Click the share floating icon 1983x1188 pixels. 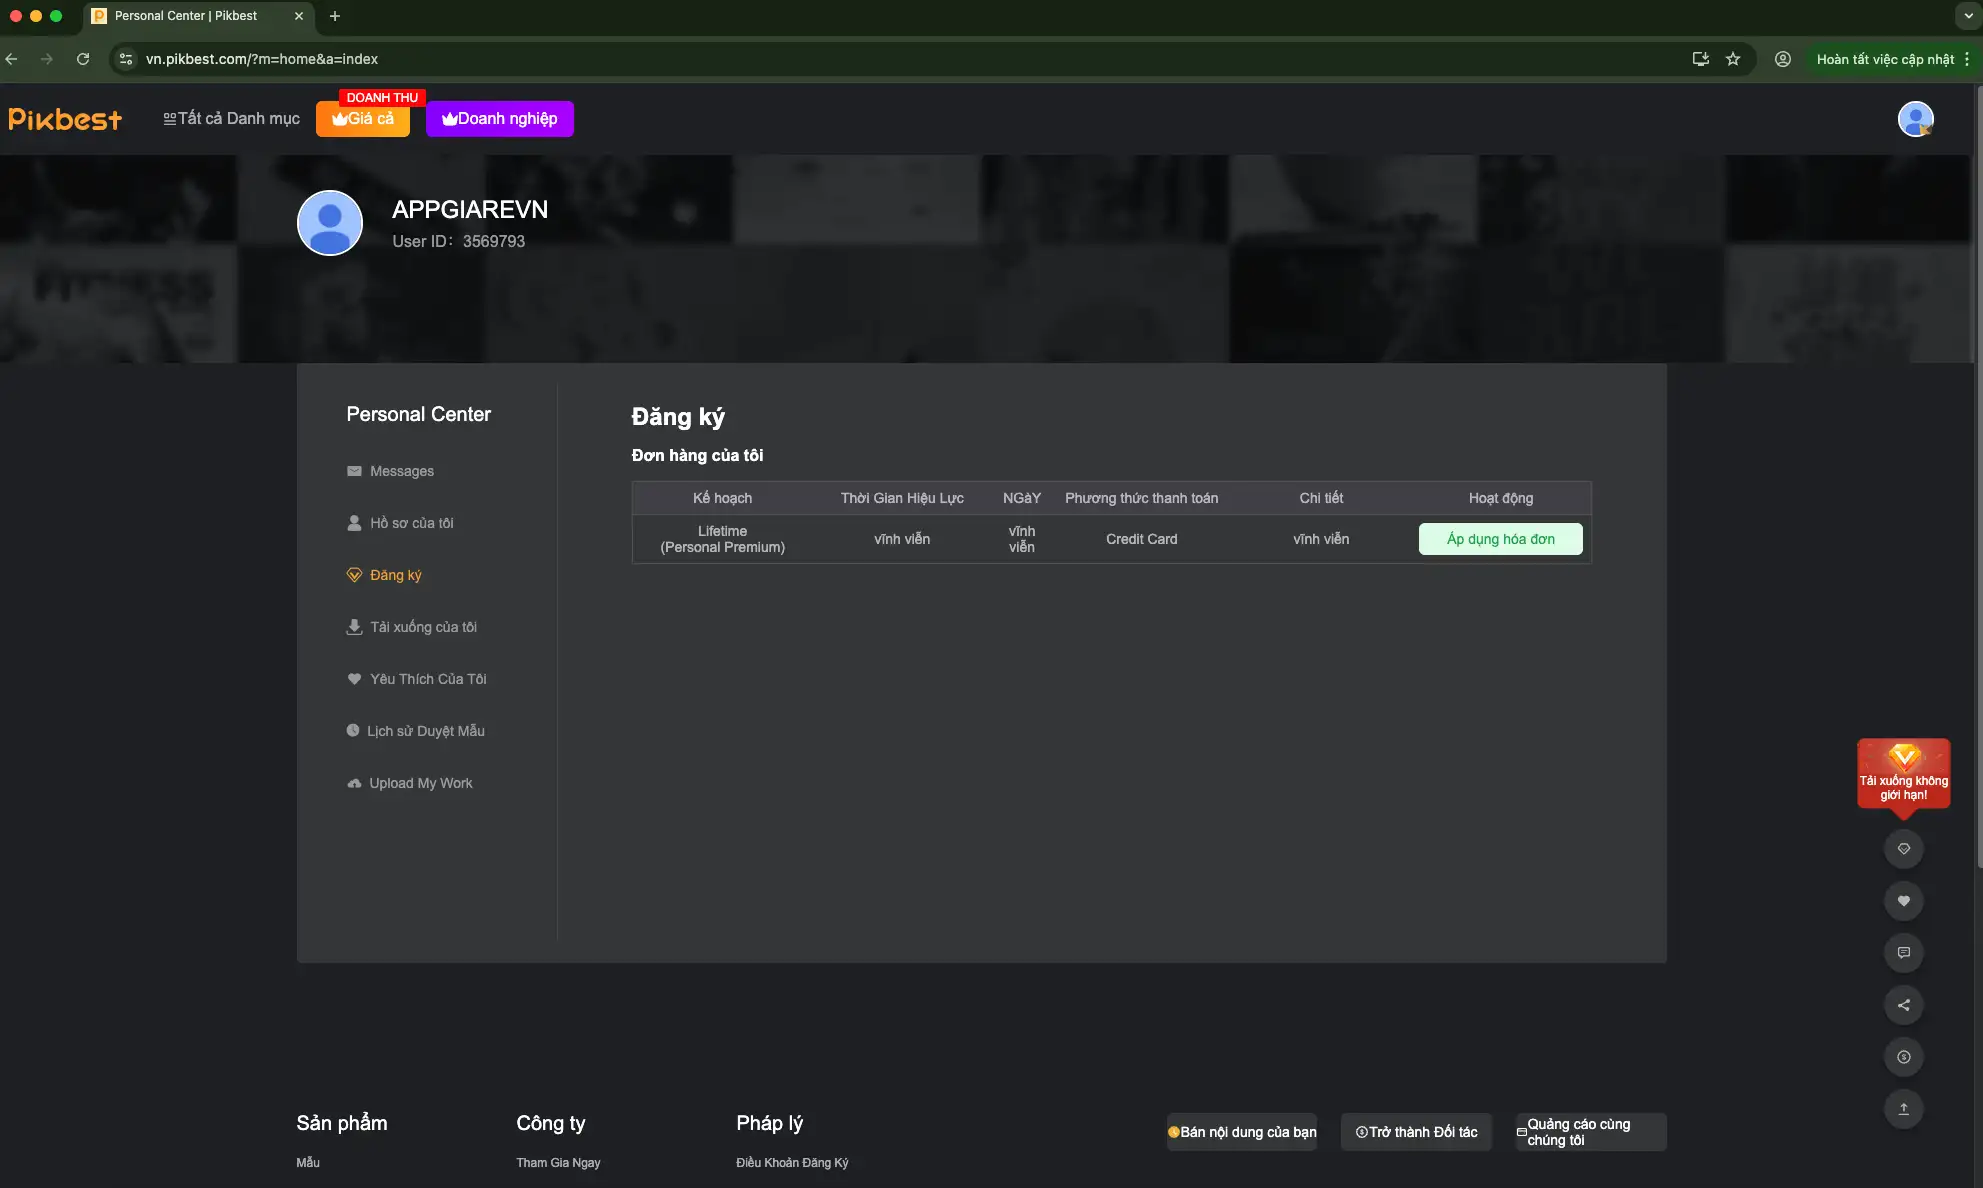[x=1903, y=1005]
